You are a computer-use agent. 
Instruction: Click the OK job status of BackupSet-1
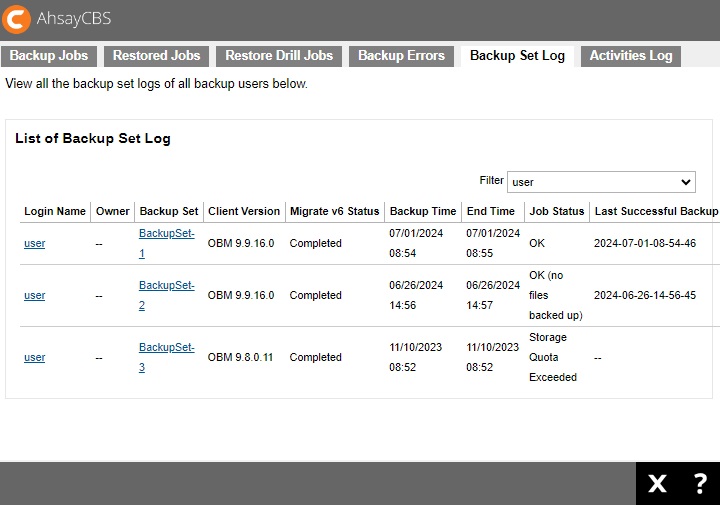[x=537, y=243]
